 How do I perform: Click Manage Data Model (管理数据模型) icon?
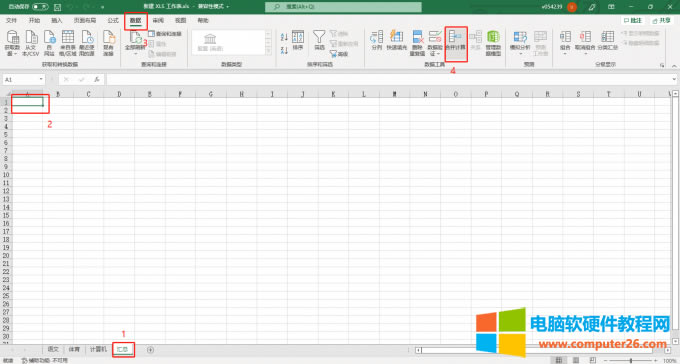[x=493, y=43]
